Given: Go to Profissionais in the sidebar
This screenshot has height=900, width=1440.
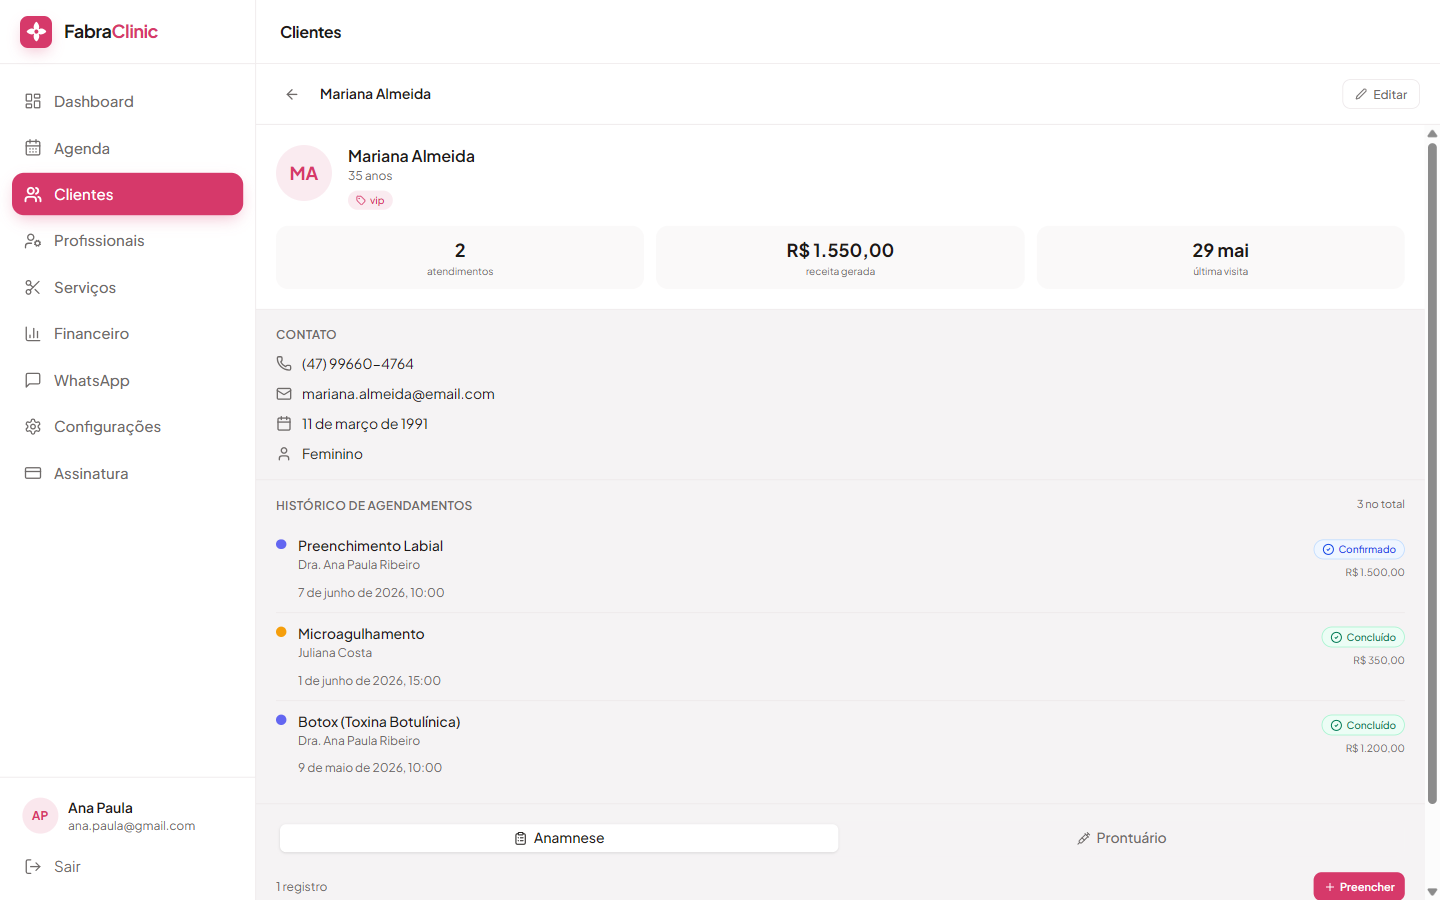Looking at the screenshot, I should click(x=127, y=241).
